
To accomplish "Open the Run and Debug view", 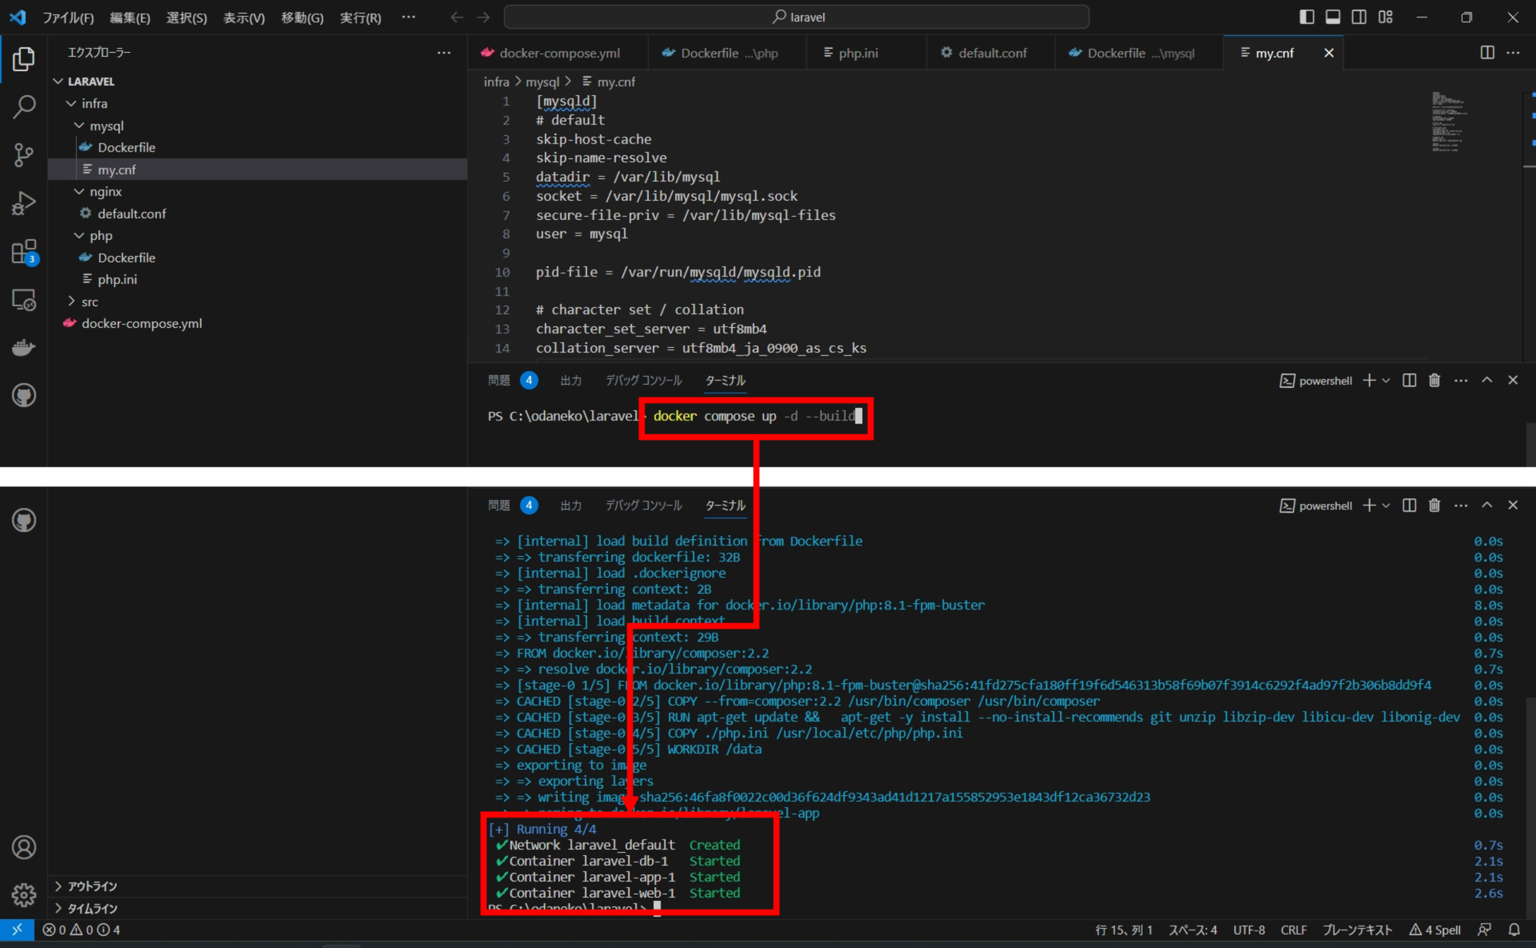I will click(23, 202).
